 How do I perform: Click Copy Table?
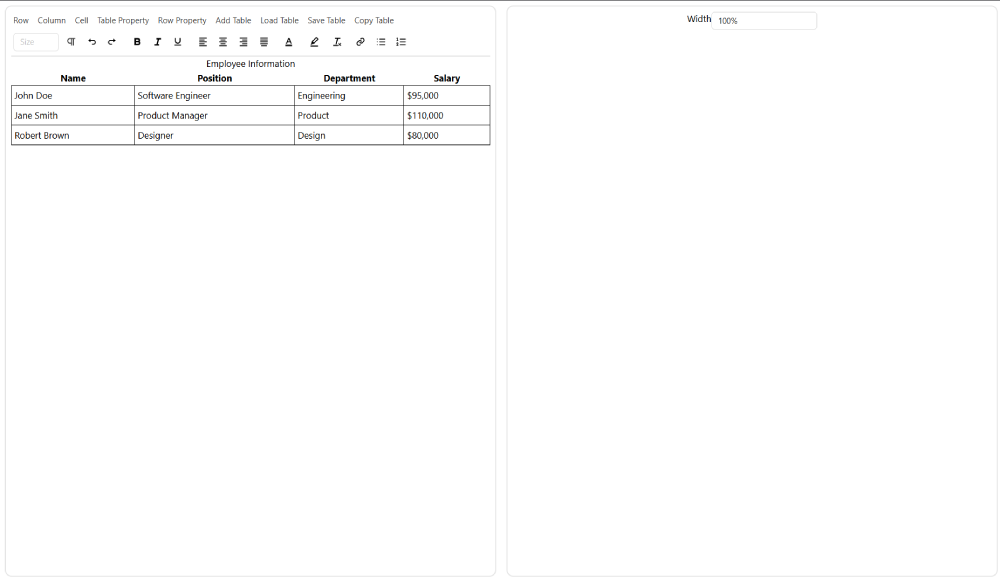click(x=374, y=20)
